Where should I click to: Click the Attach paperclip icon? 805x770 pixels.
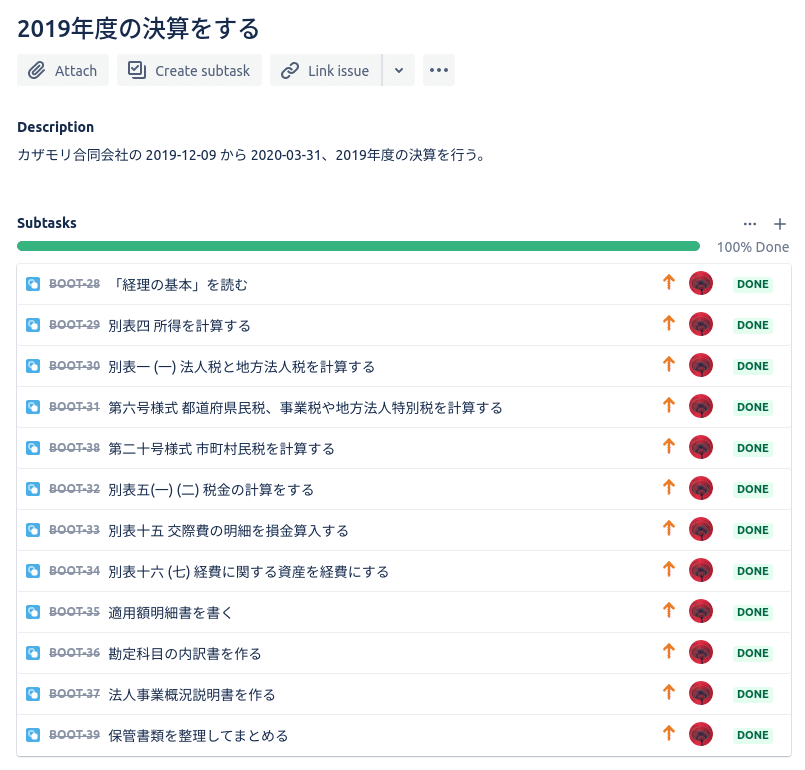[37, 71]
